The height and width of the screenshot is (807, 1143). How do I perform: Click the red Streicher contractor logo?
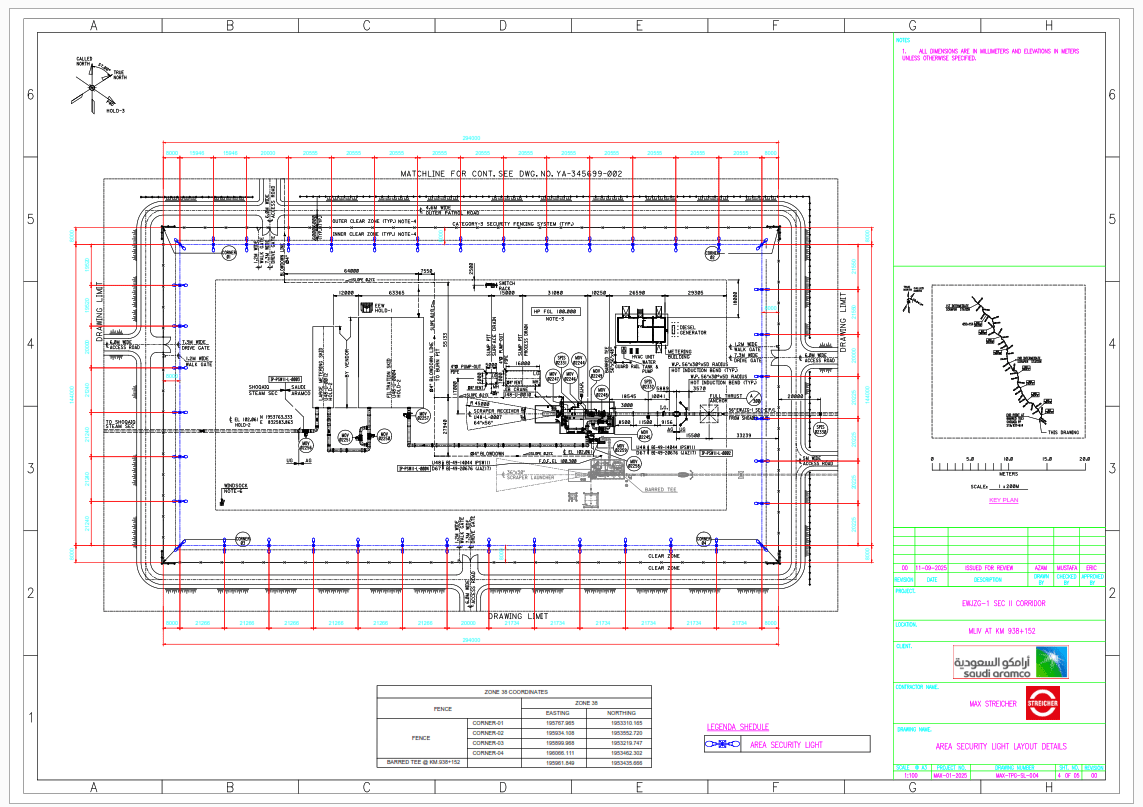[x=1042, y=703]
